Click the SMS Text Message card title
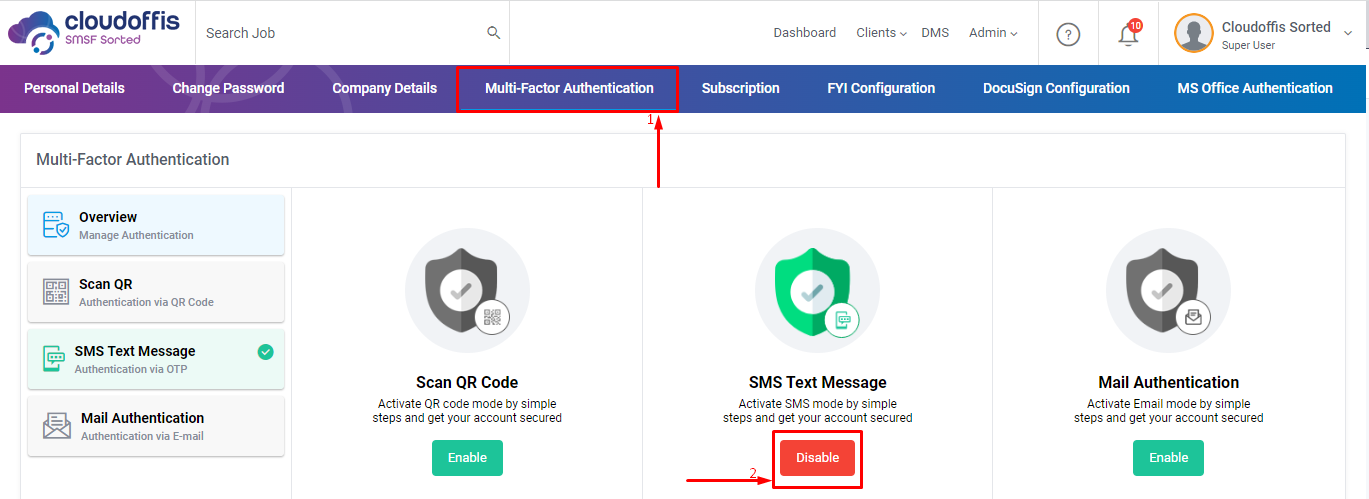Image resolution: width=1369 pixels, height=499 pixels. click(x=818, y=382)
